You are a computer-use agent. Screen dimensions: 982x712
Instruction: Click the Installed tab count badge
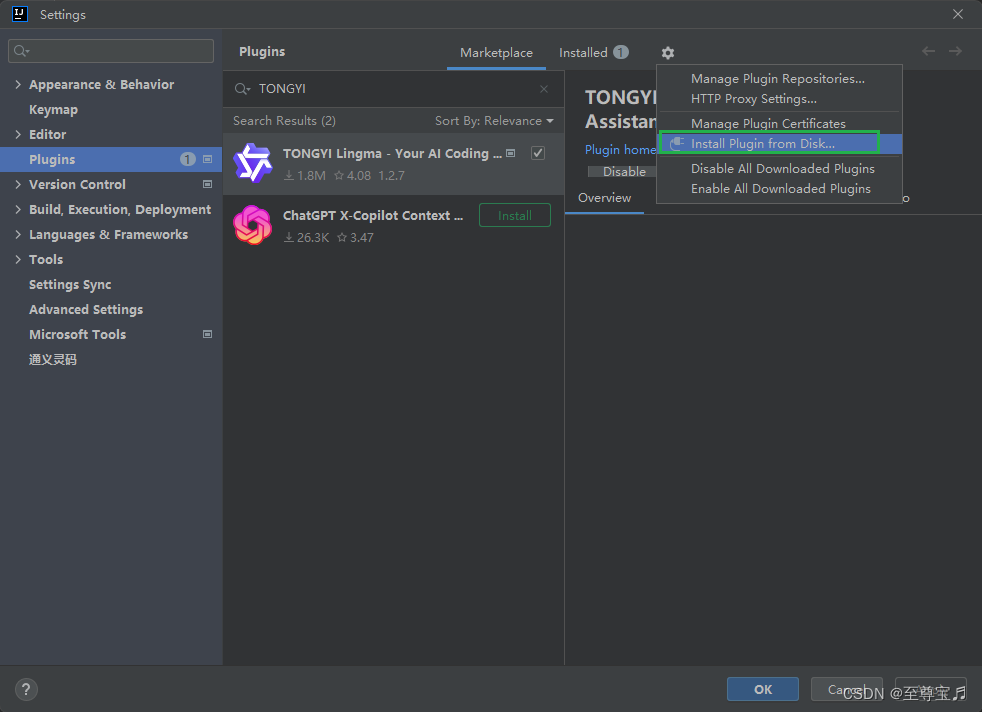click(x=621, y=52)
